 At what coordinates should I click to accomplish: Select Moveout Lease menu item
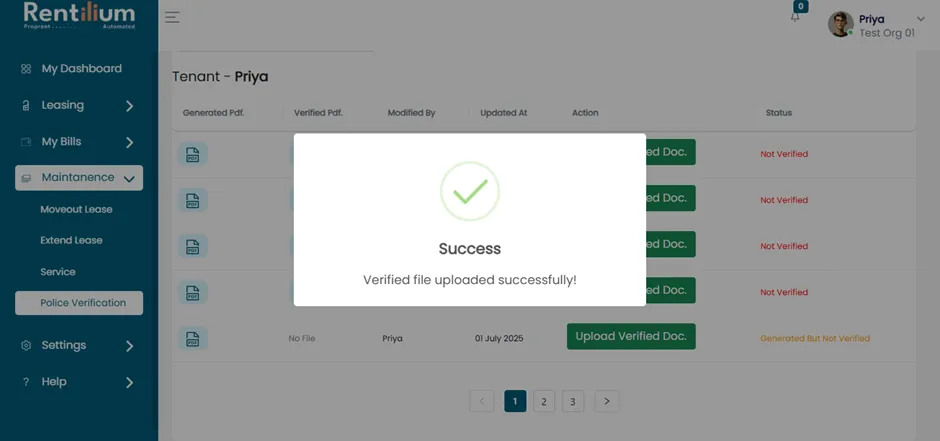pyautogui.click(x=76, y=209)
